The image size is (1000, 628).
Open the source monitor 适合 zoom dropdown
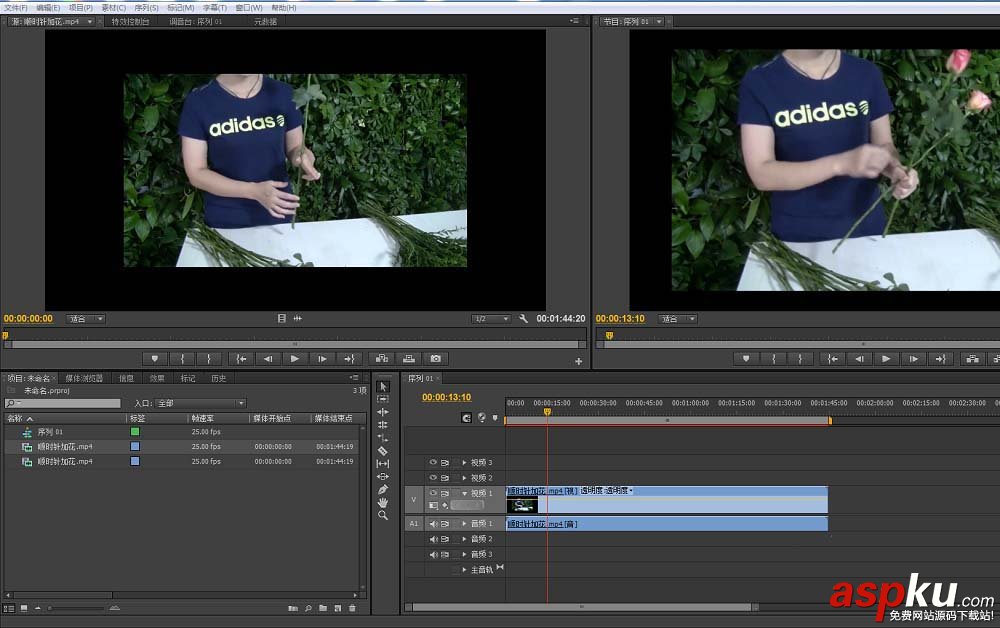tap(86, 319)
